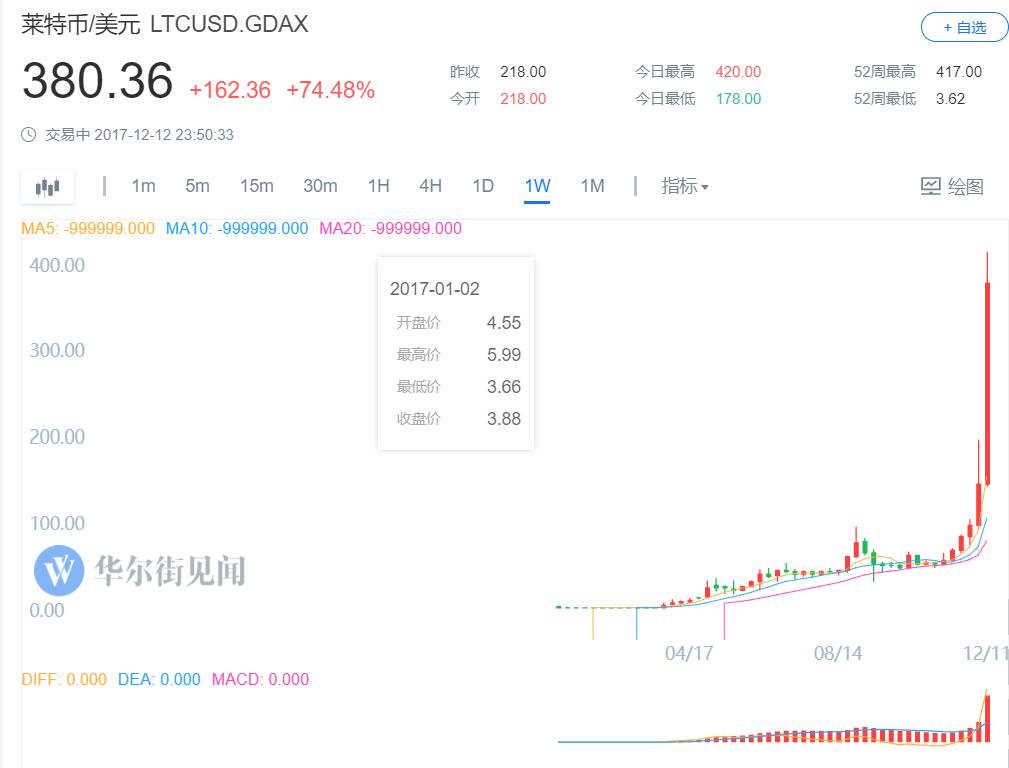Click the MA10 indicator label
Image resolution: width=1009 pixels, height=768 pixels.
click(237, 229)
